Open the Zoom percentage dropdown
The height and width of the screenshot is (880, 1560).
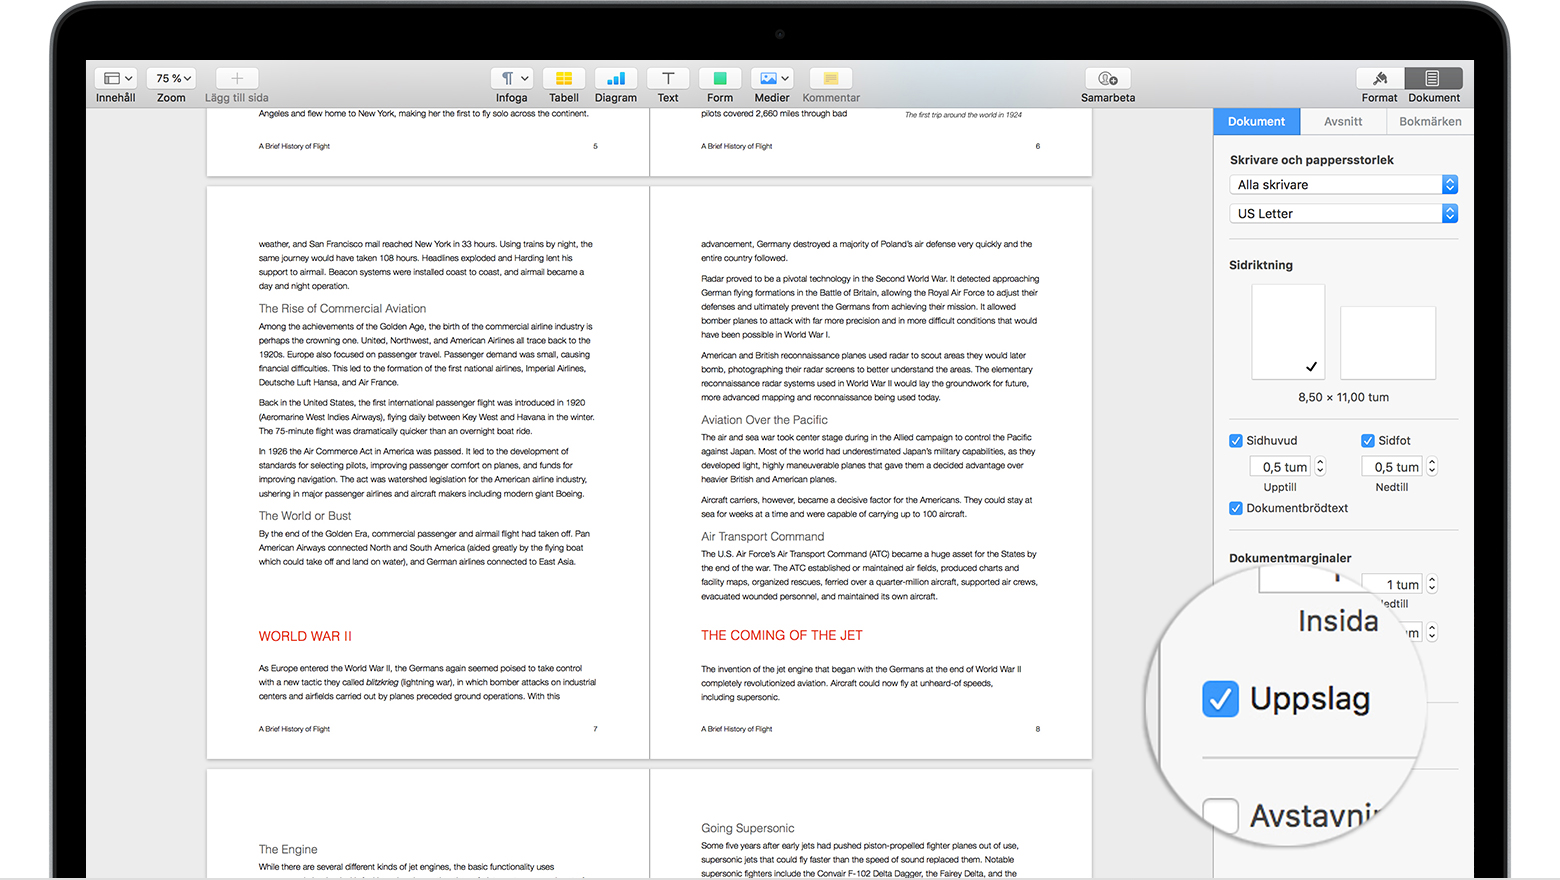170,77
